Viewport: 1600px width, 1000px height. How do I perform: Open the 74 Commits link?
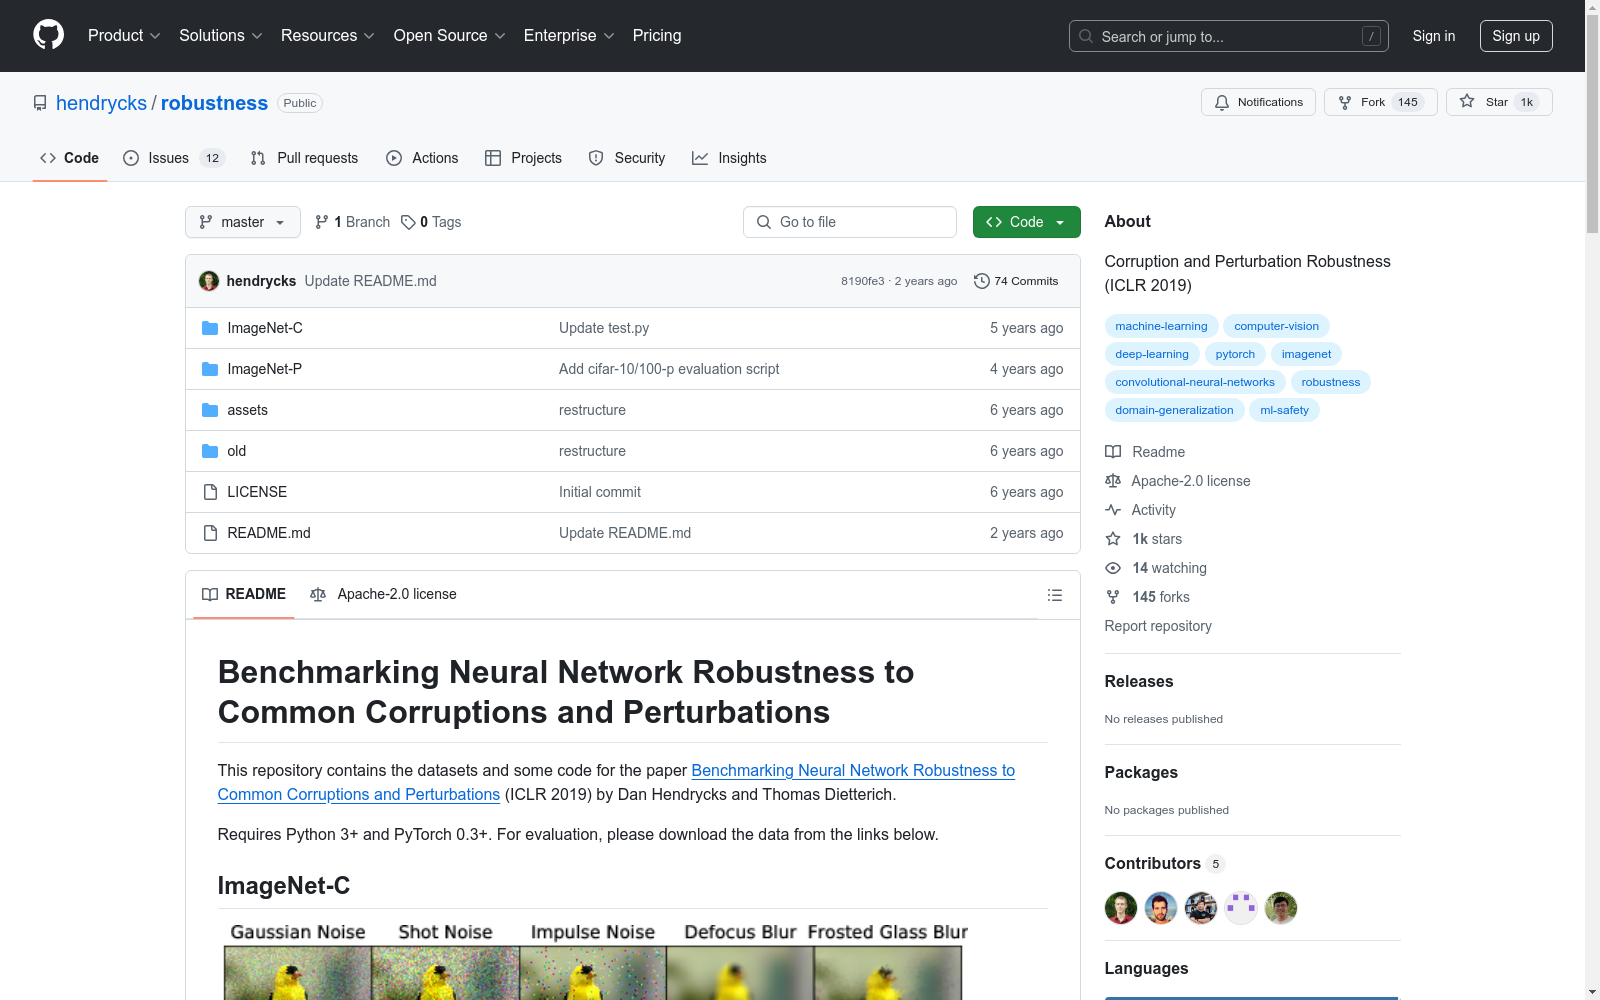click(1016, 281)
